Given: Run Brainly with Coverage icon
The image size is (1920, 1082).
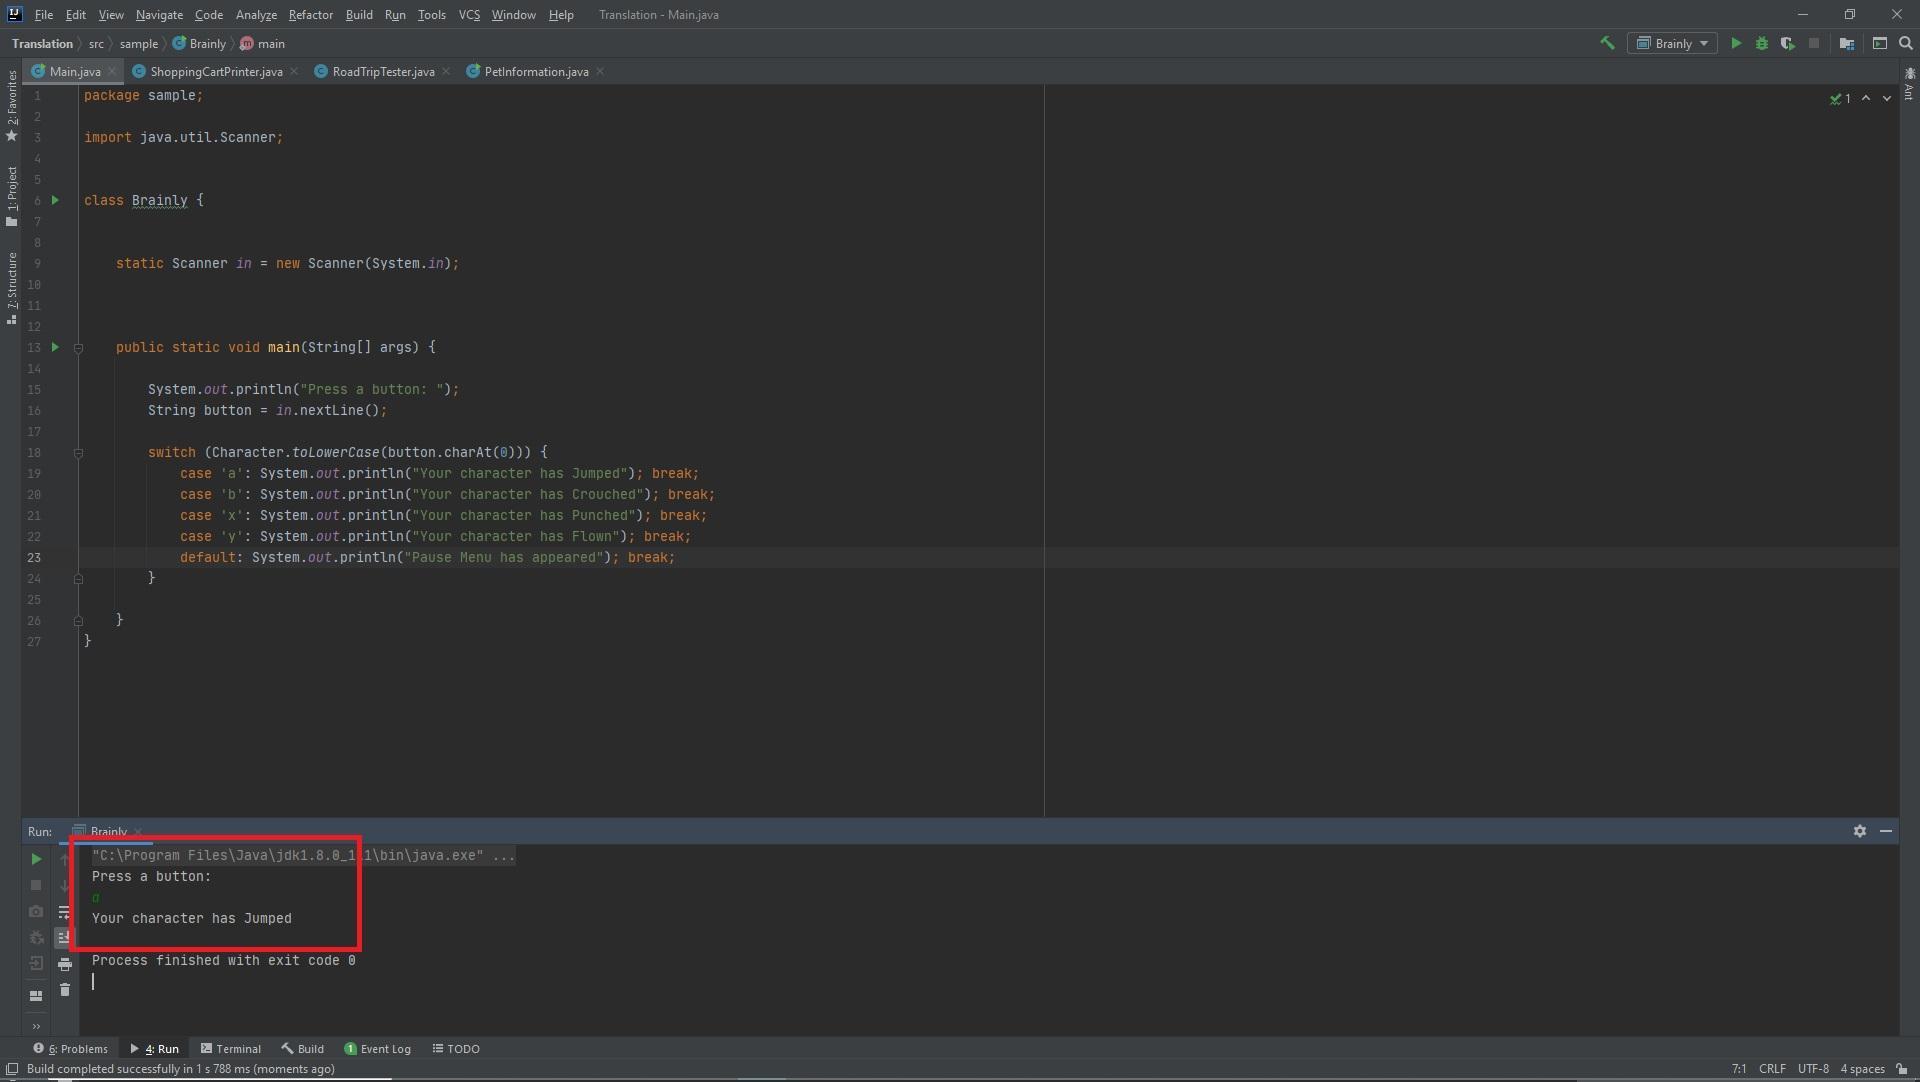Looking at the screenshot, I should [x=1787, y=43].
